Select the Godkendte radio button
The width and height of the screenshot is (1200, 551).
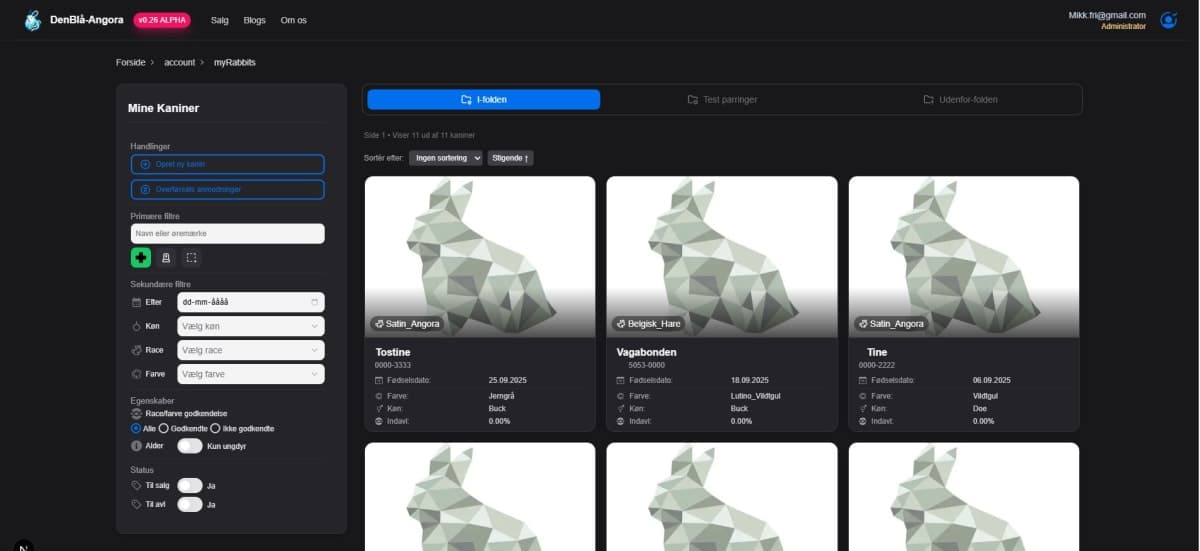(x=164, y=428)
